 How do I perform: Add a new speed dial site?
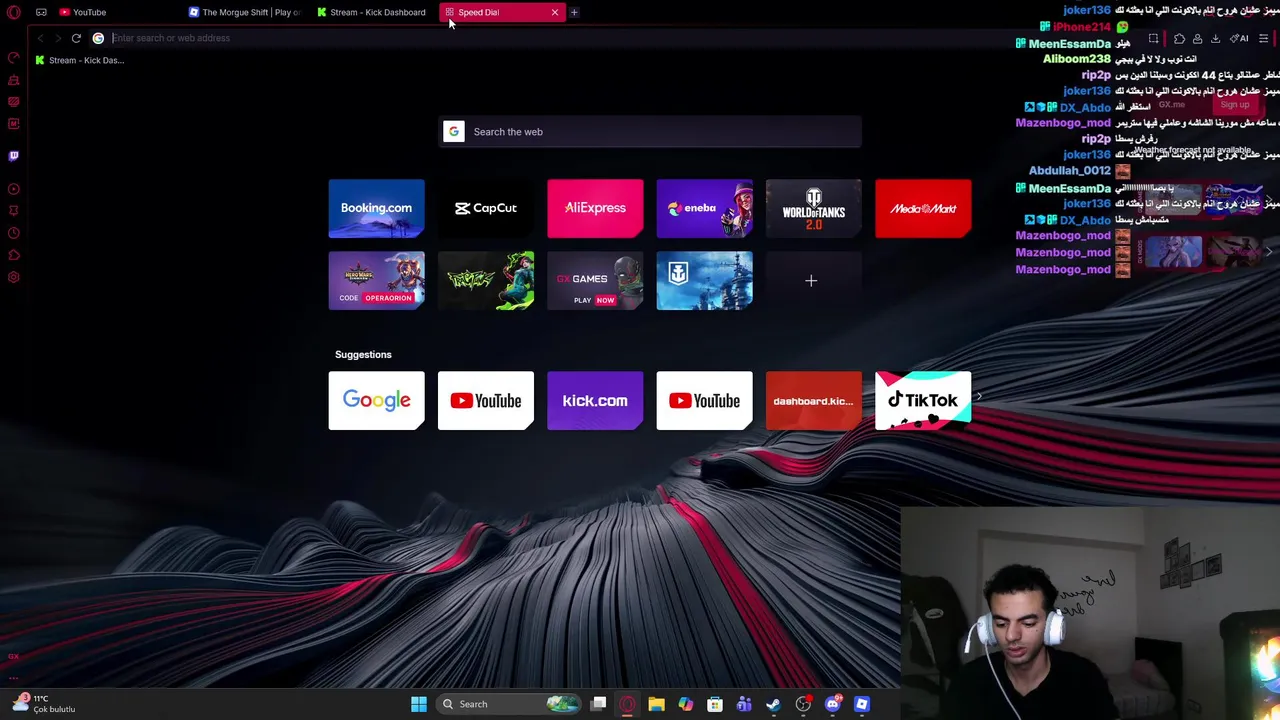(x=811, y=281)
